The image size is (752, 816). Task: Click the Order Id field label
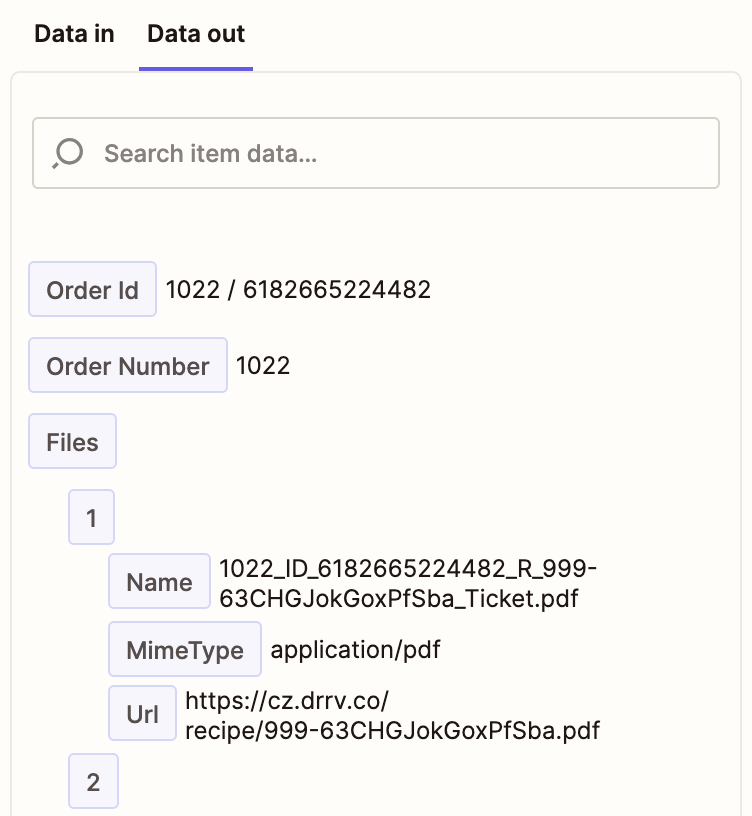92,290
